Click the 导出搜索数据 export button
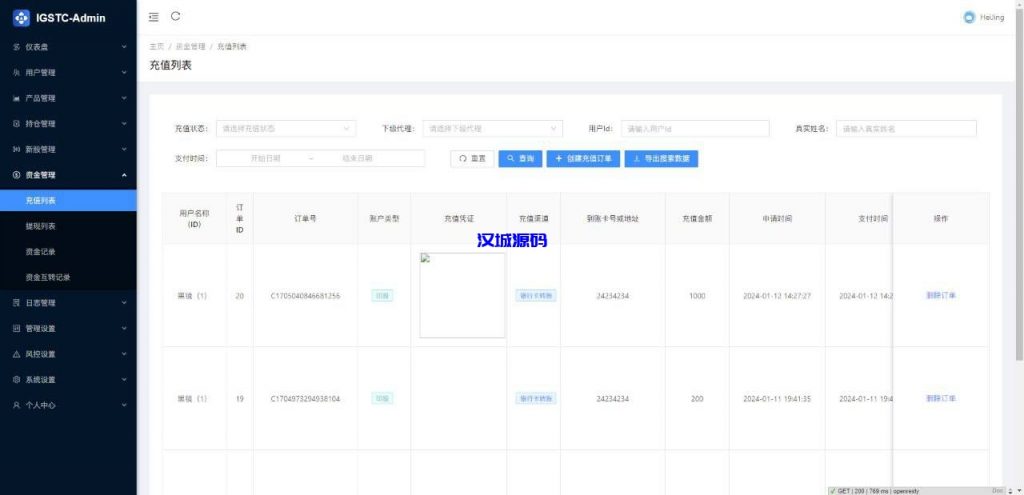Screen dimensions: 1024x495 661,158
